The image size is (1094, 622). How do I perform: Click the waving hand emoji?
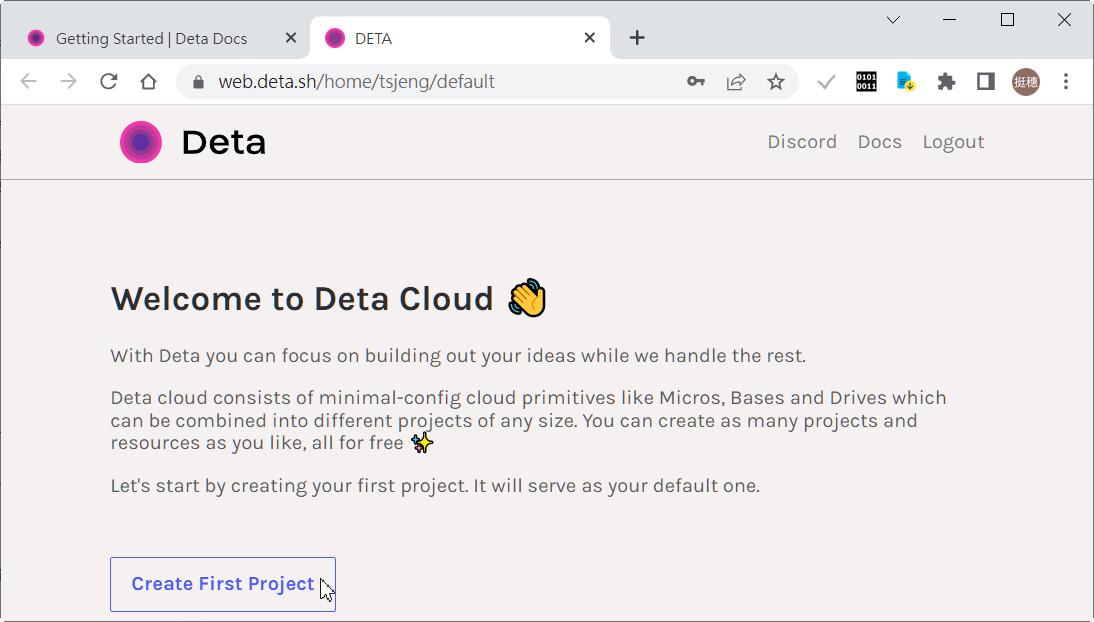[527, 298]
